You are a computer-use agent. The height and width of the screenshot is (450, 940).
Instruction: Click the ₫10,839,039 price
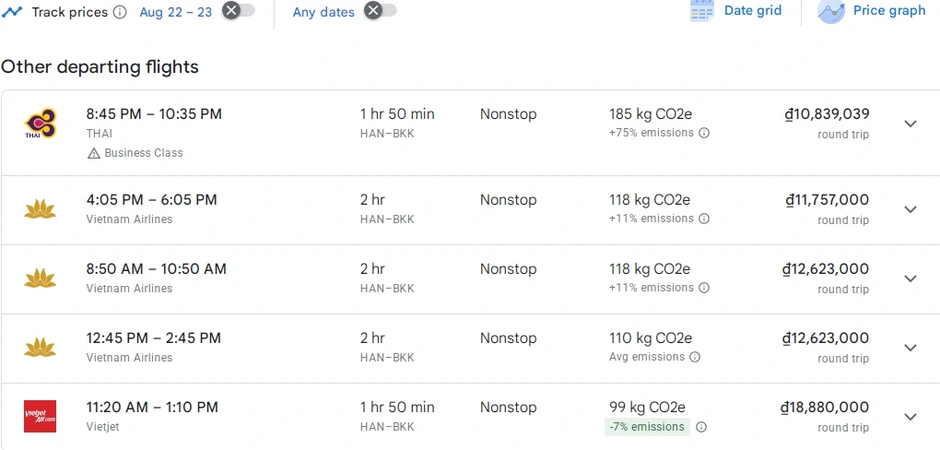click(x=827, y=114)
